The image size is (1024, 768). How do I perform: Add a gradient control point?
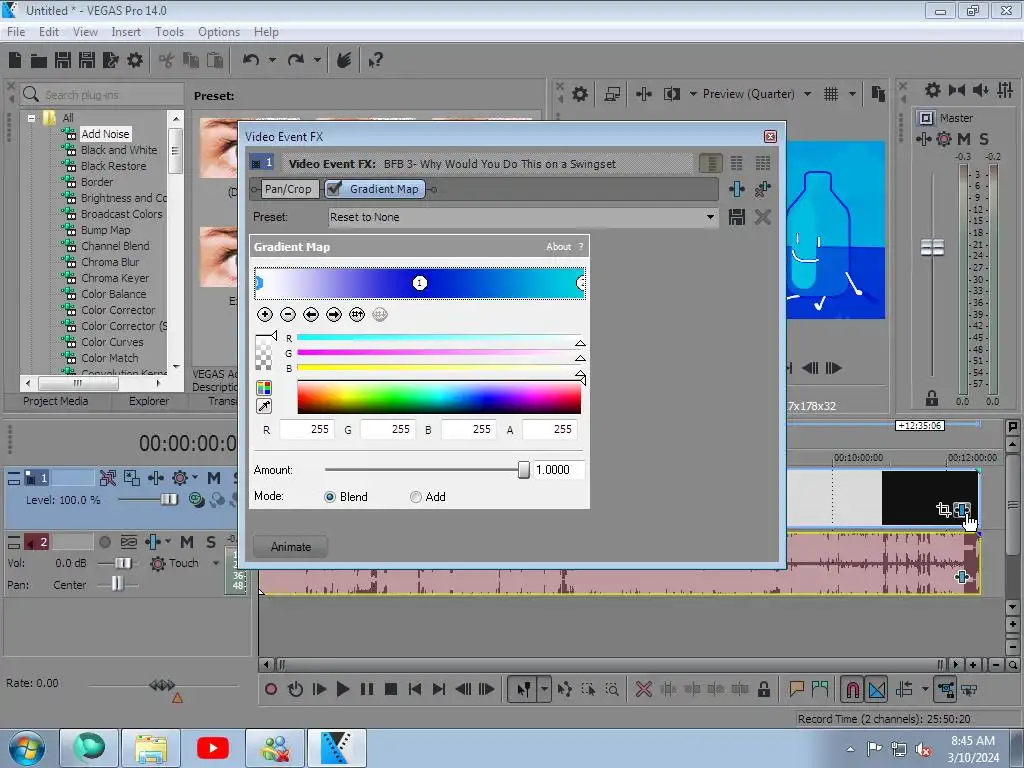(264, 315)
